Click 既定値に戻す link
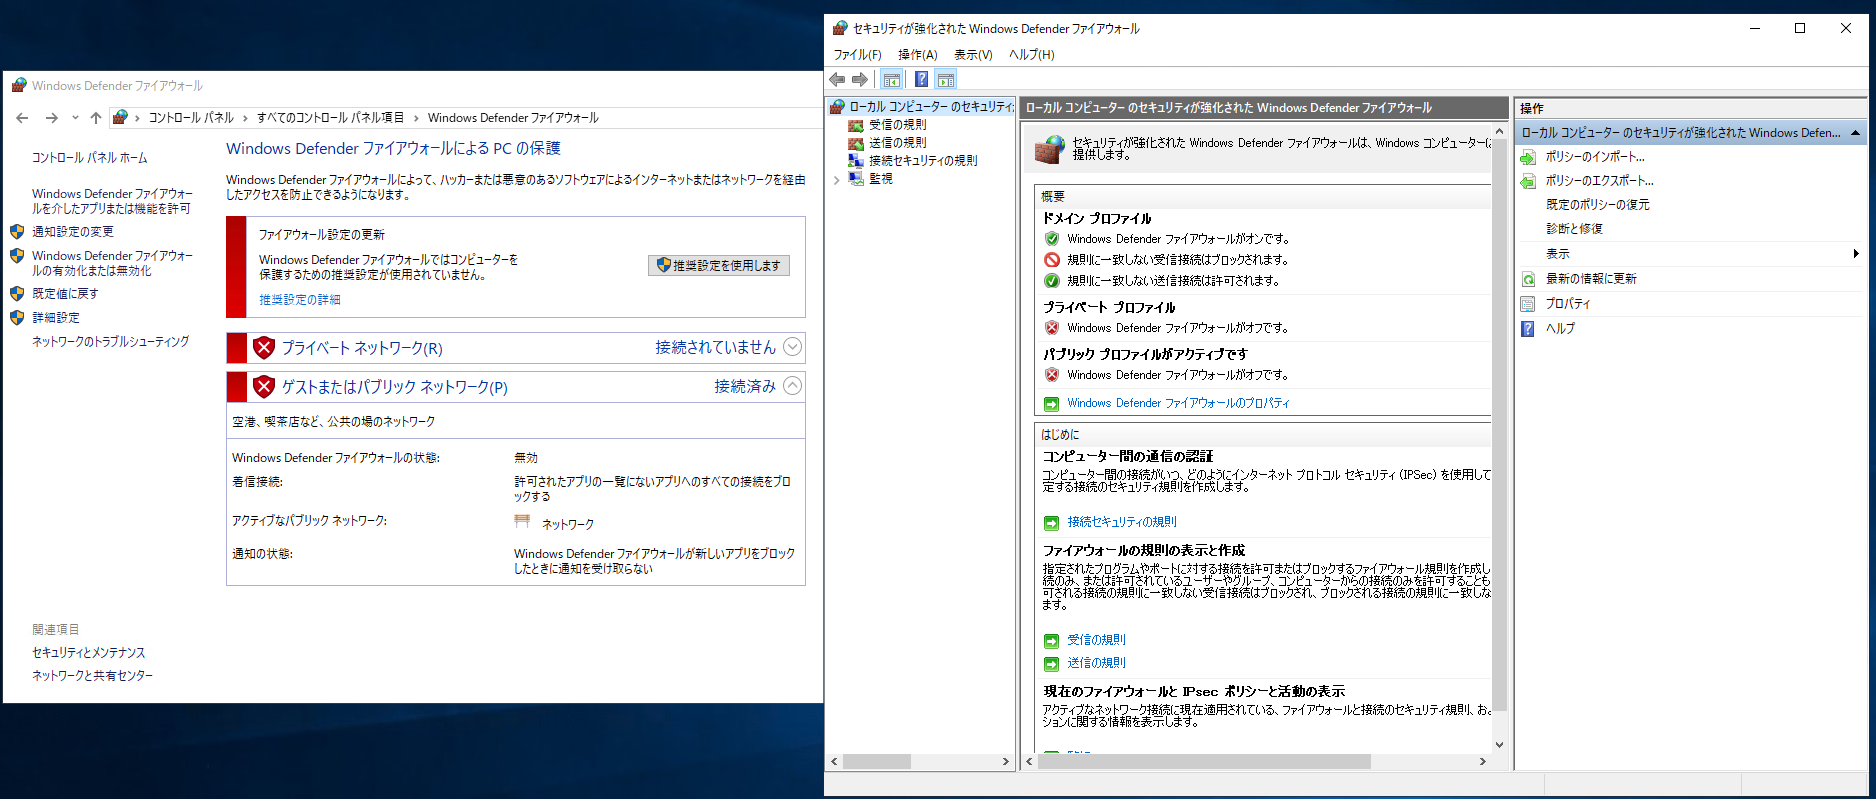 pos(65,294)
